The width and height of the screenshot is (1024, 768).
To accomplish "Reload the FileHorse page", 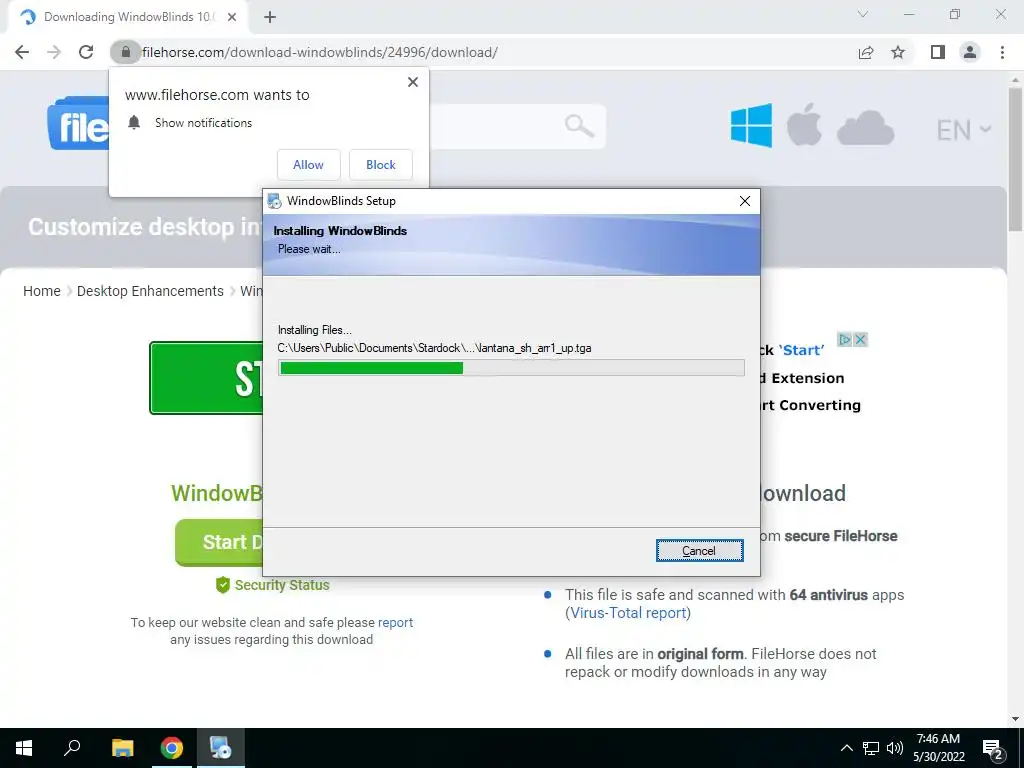I will 86,52.
